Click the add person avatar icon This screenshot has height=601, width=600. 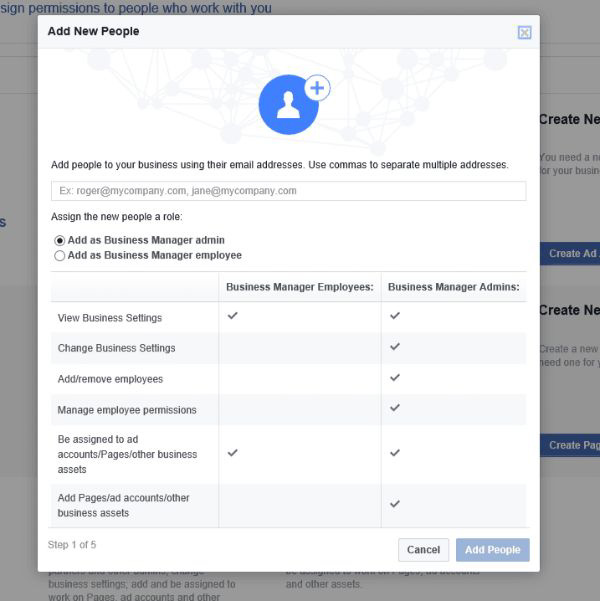click(x=287, y=106)
